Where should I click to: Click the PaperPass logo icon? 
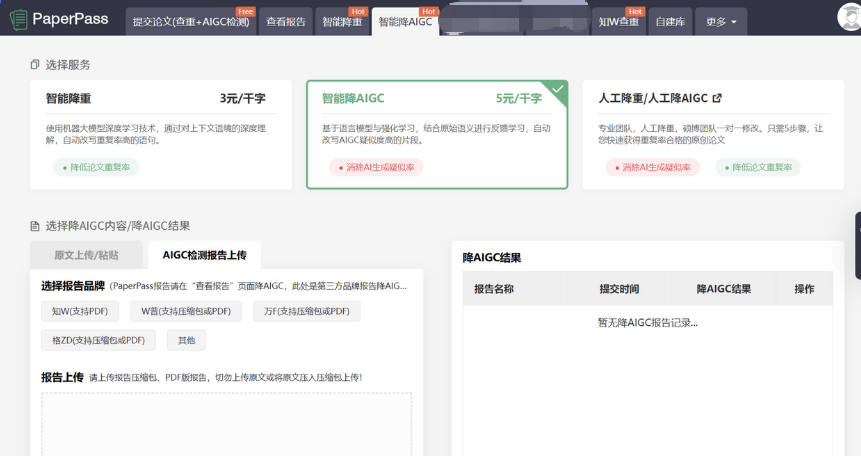[x=19, y=20]
